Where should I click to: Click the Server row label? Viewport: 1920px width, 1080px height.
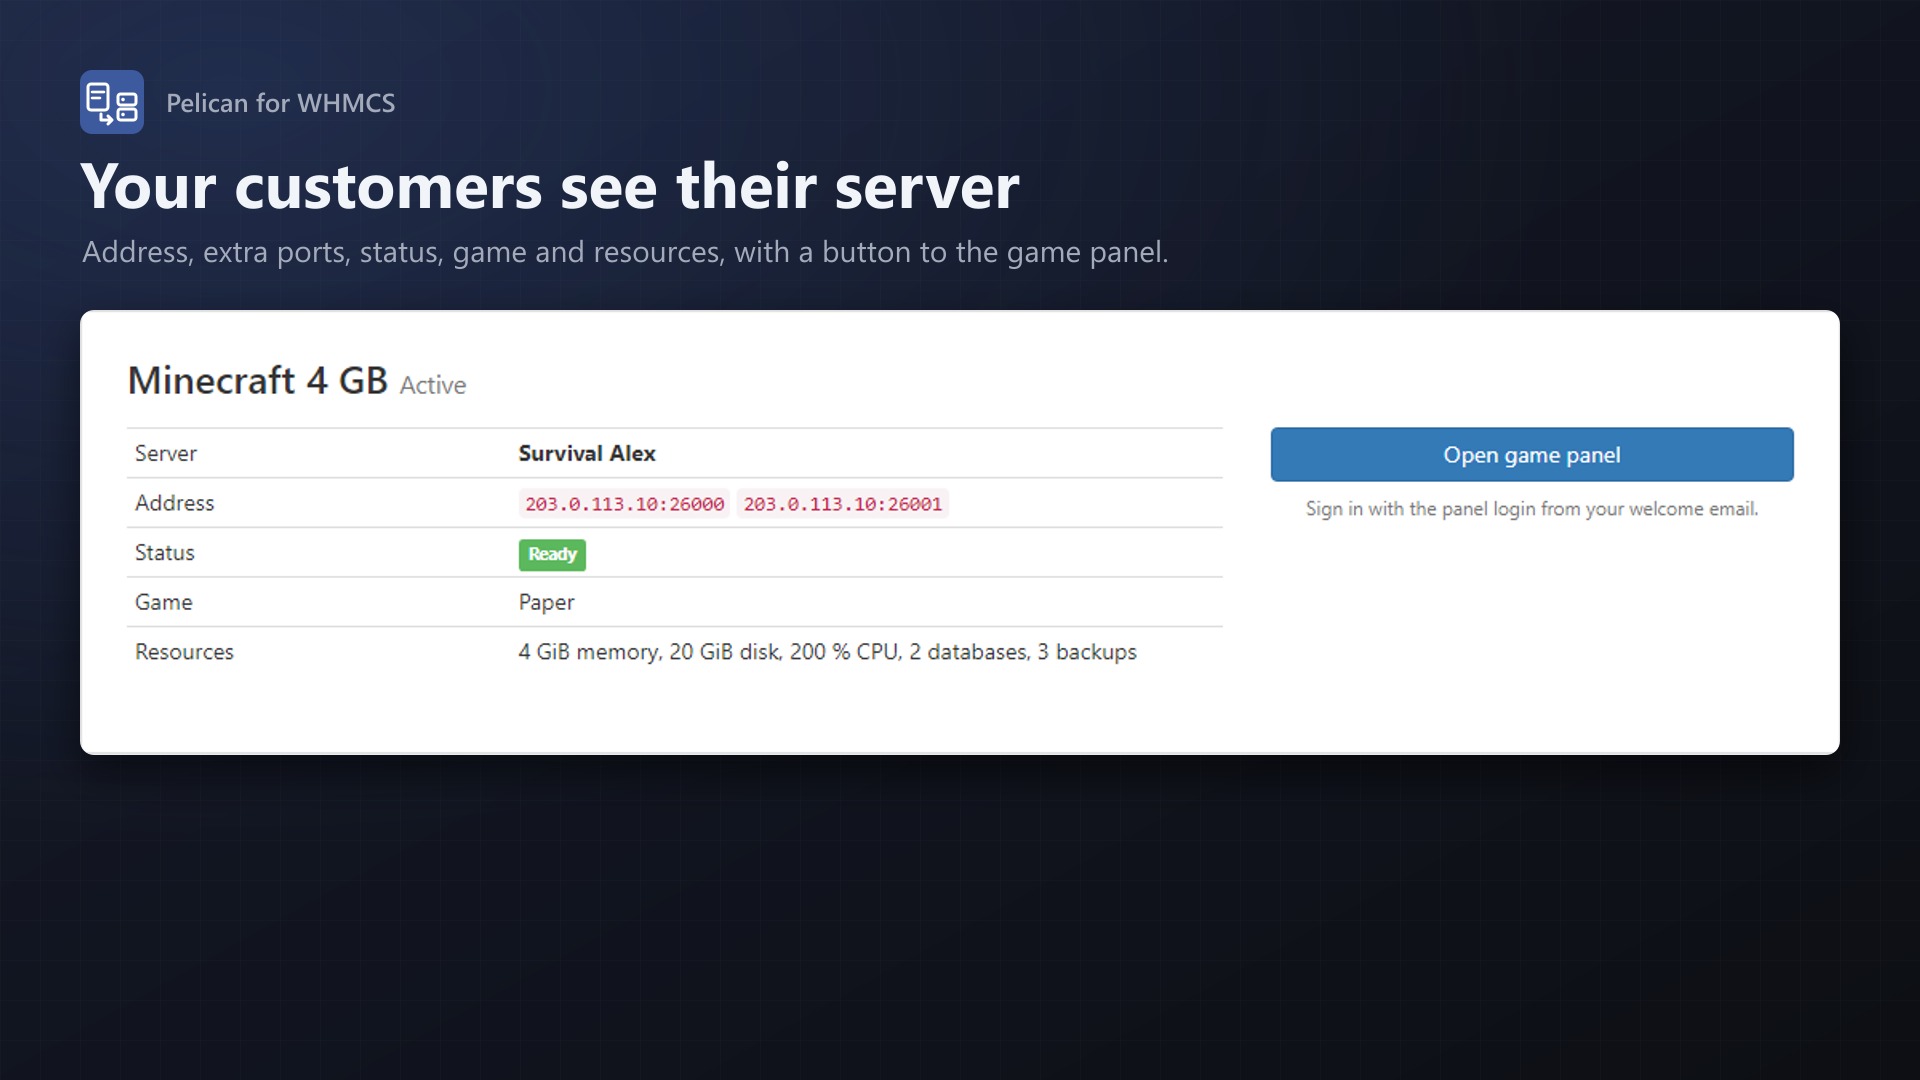(166, 453)
